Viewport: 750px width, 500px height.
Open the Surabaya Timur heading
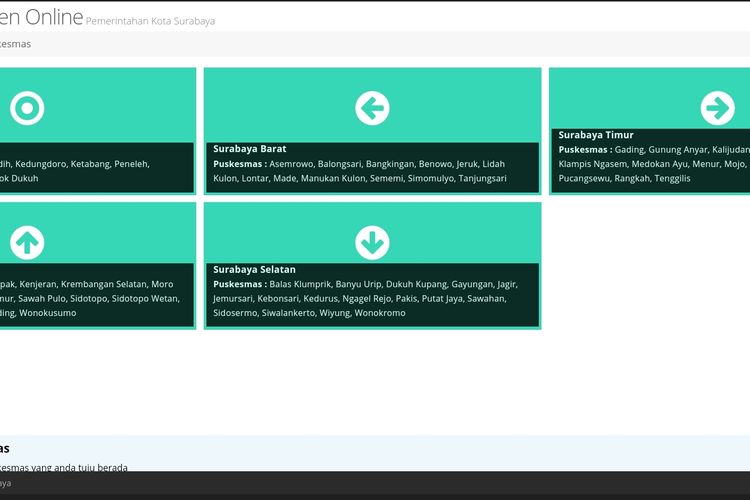click(x=595, y=135)
